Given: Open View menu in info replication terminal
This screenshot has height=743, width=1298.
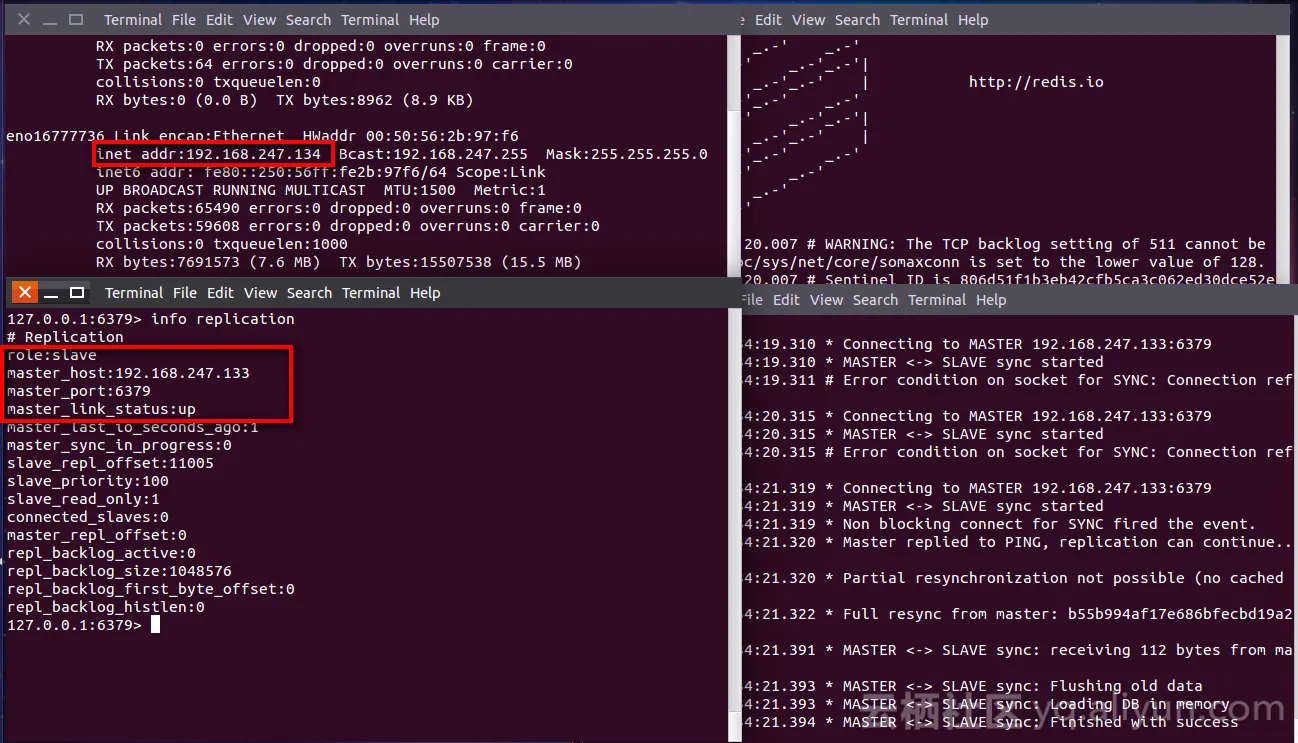Looking at the screenshot, I should coord(261,293).
